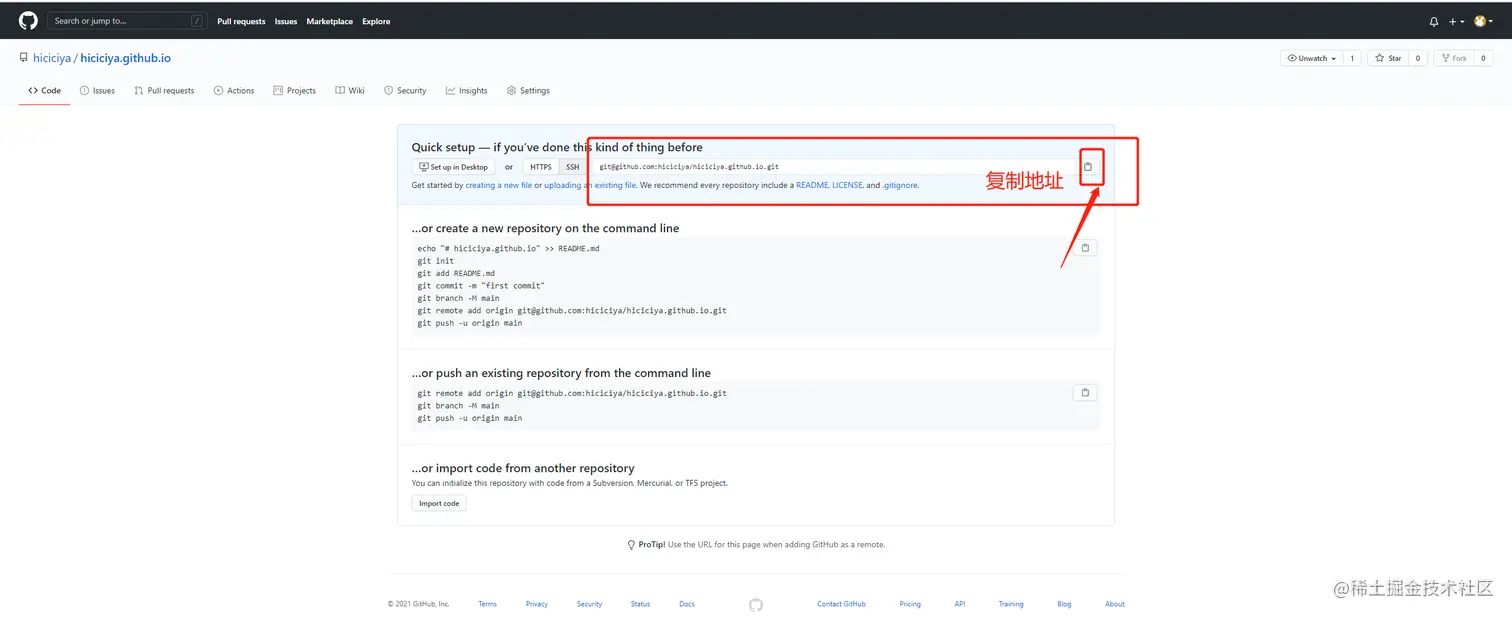Click the fork count next to Fork
This screenshot has width=1512, height=617.
[1484, 58]
